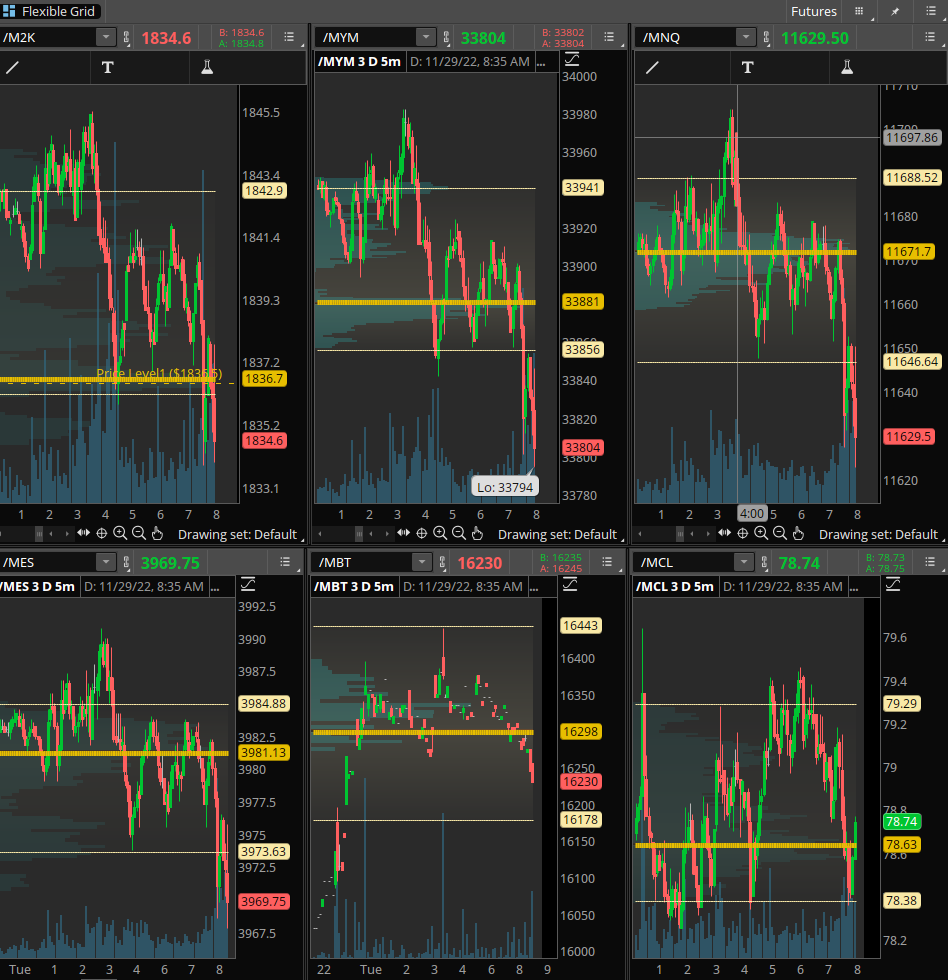
Task: Open Drawing set: Default under /MNQ chart
Action: (x=878, y=534)
